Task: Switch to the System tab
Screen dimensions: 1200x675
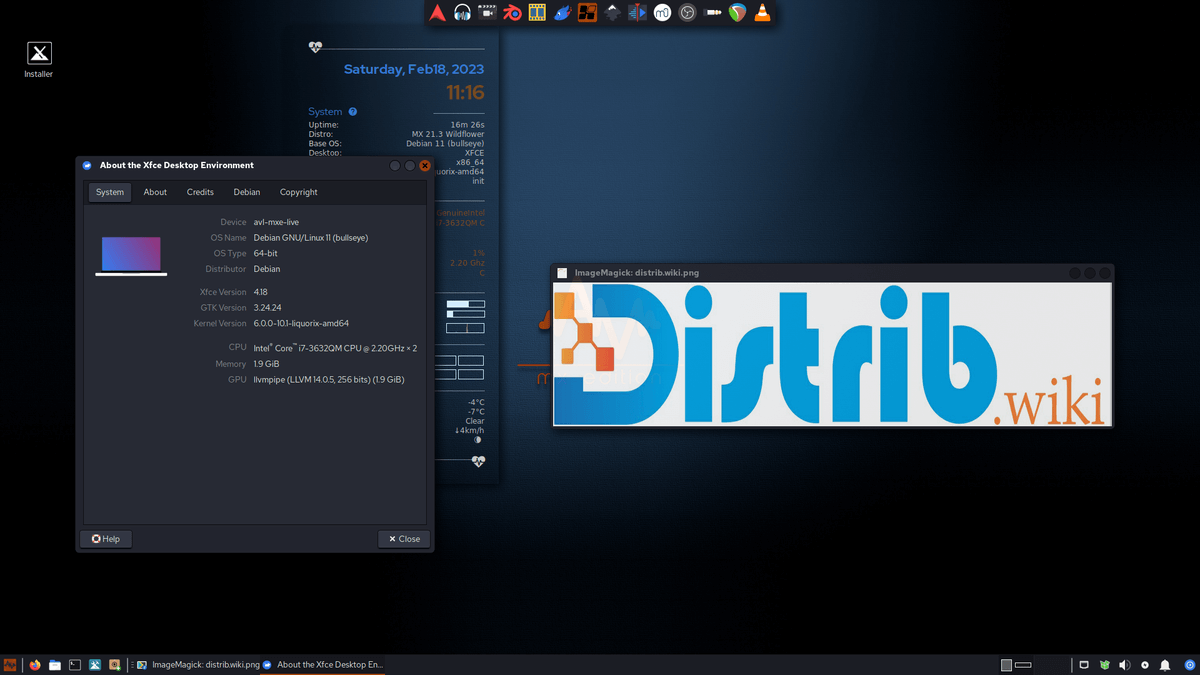Action: coord(110,192)
